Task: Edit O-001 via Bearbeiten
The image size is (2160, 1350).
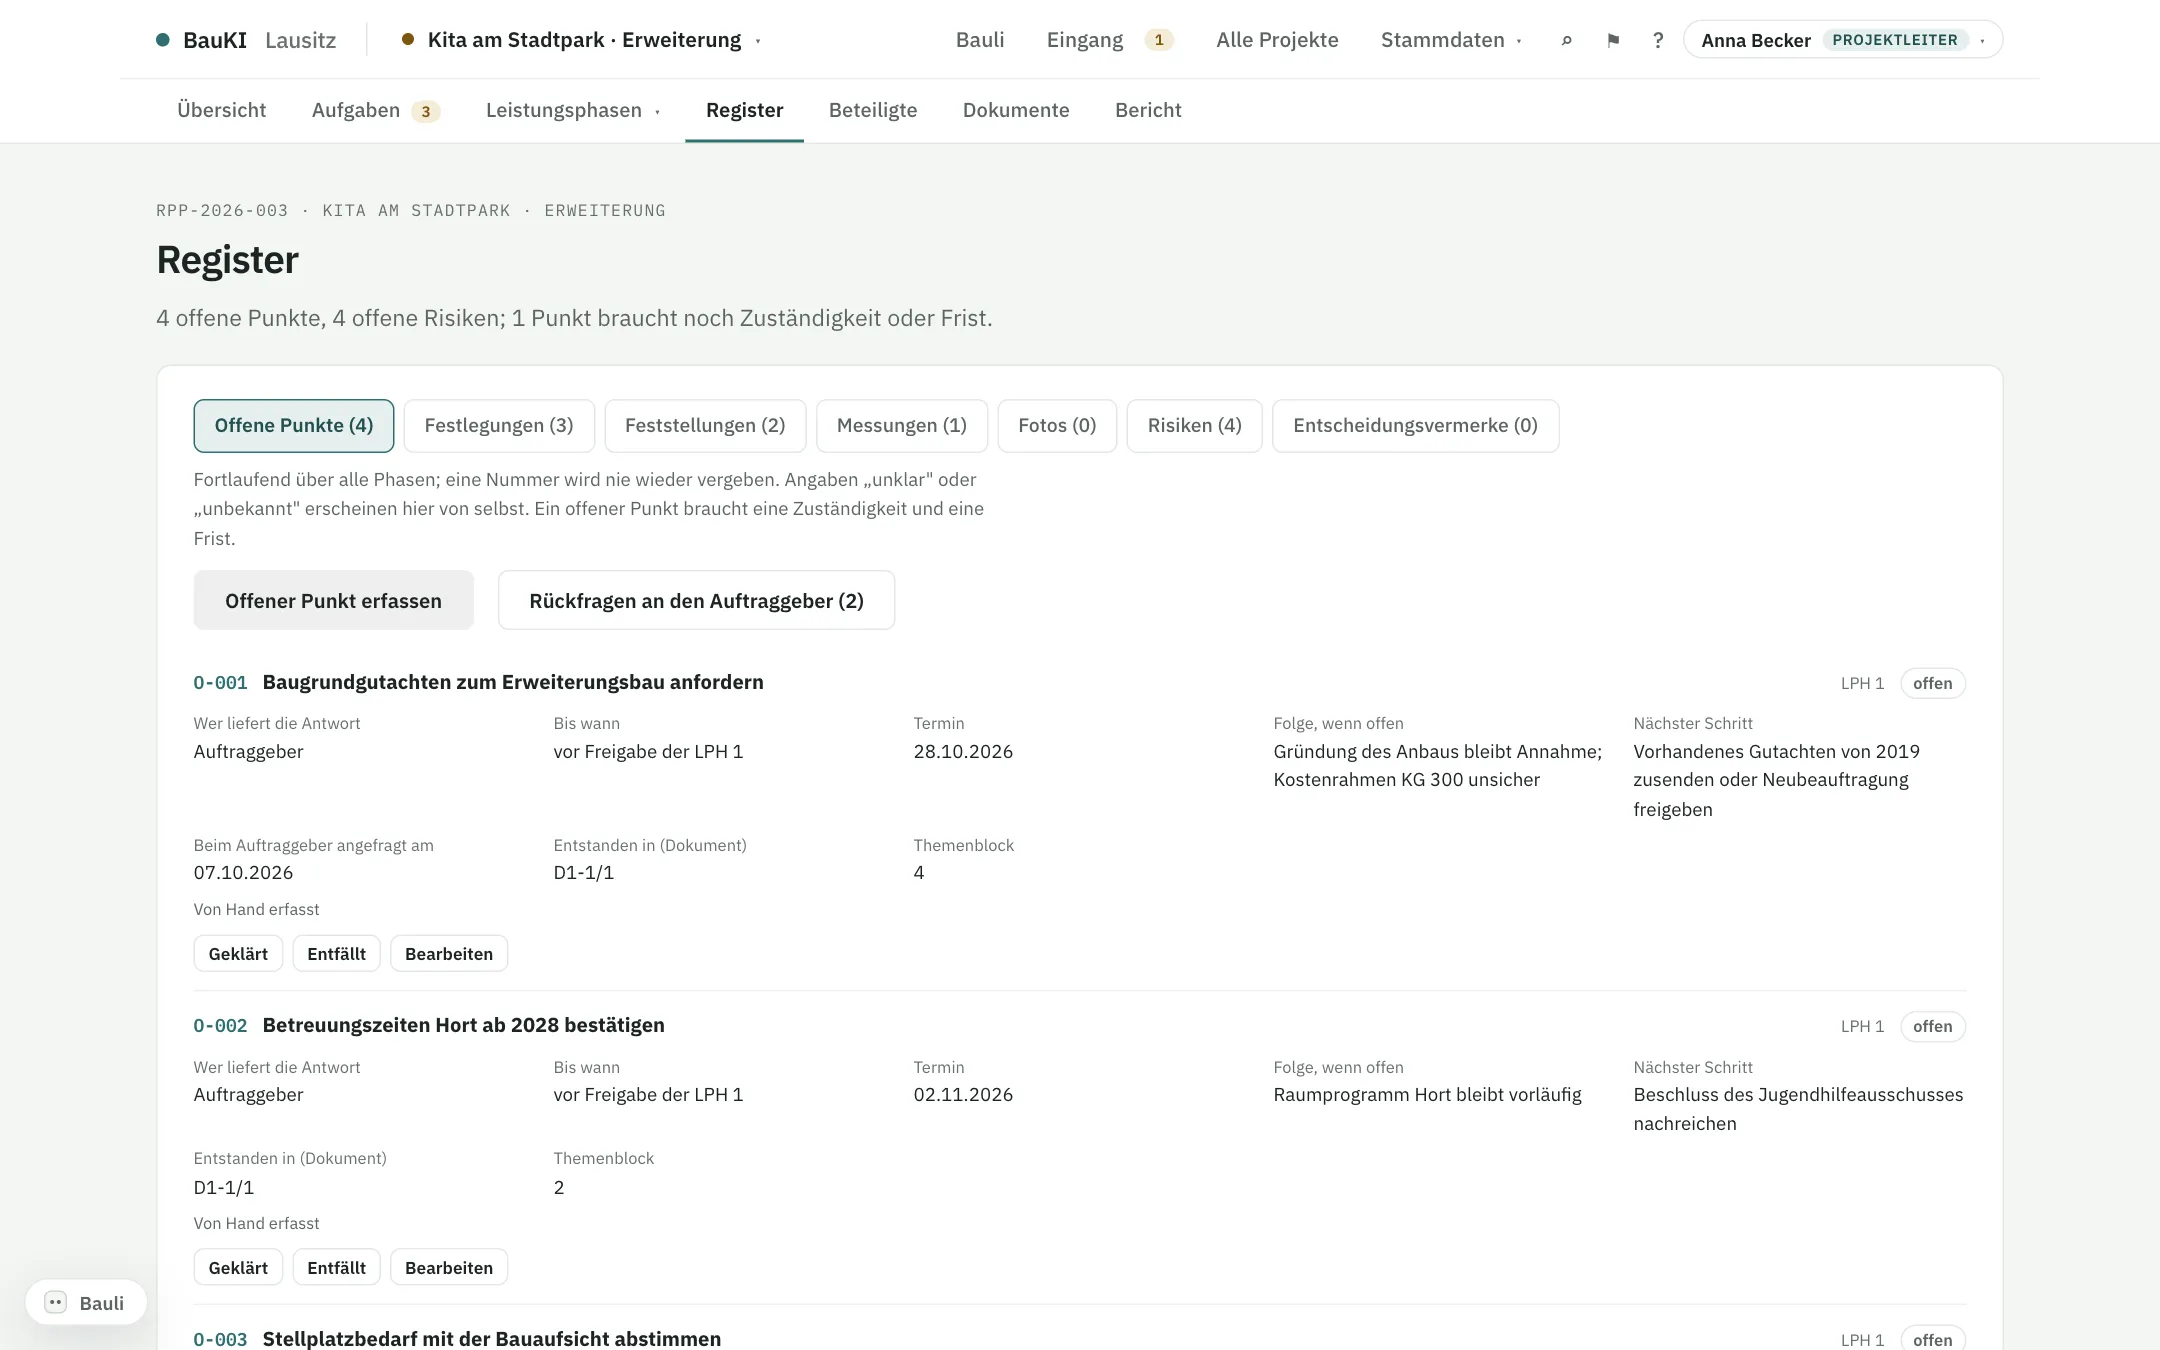Action: coord(449,954)
